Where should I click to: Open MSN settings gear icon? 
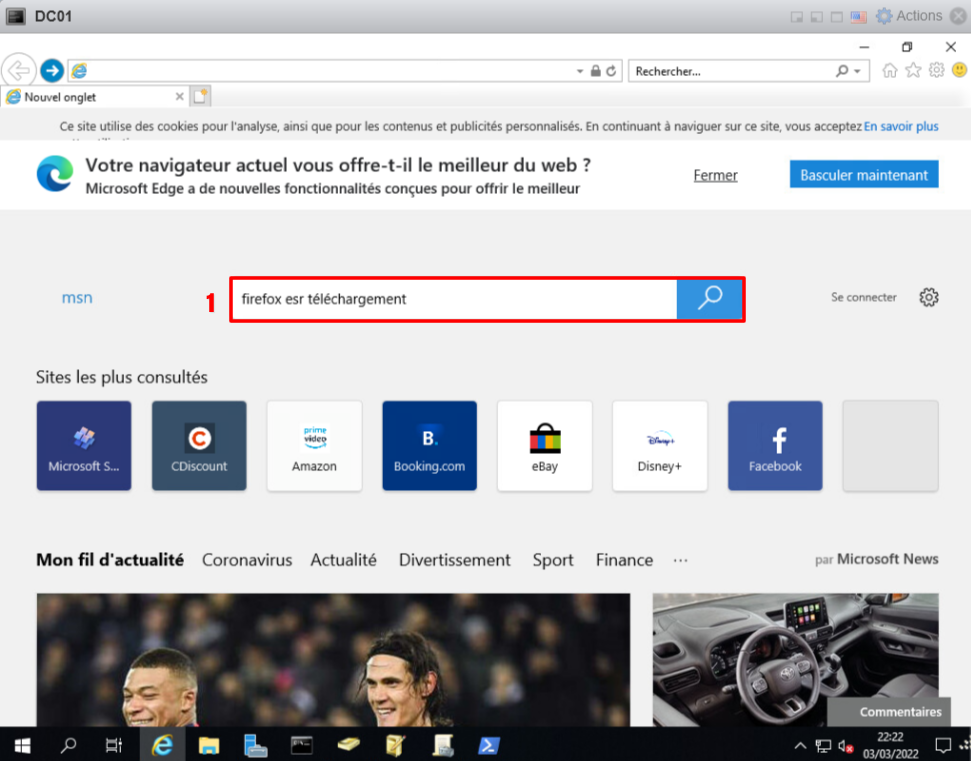(x=929, y=297)
